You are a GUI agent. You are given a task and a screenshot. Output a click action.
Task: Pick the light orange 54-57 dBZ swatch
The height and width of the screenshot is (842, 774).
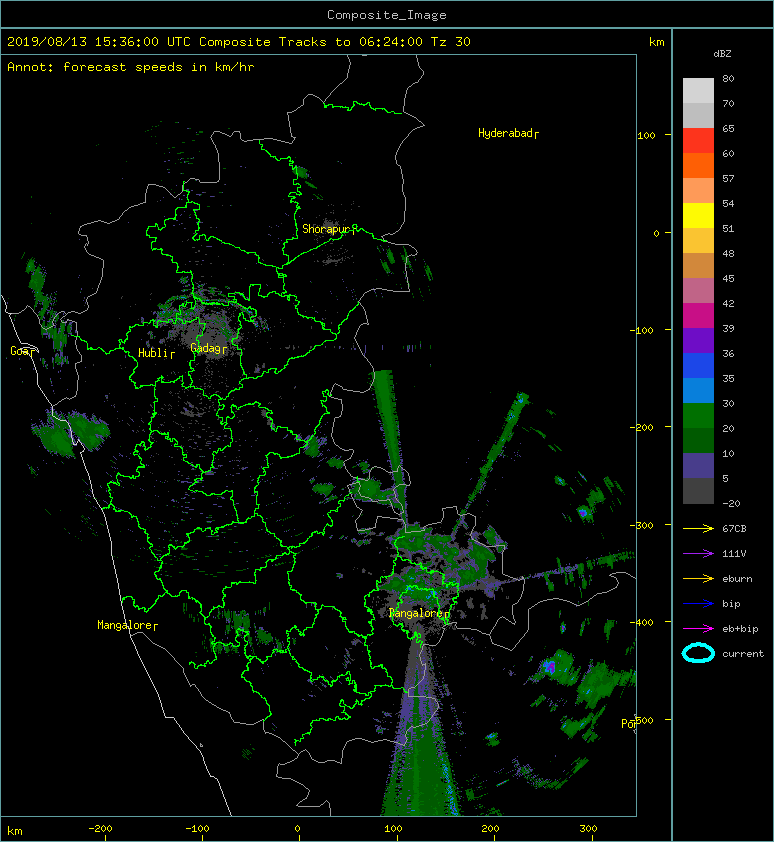click(698, 191)
